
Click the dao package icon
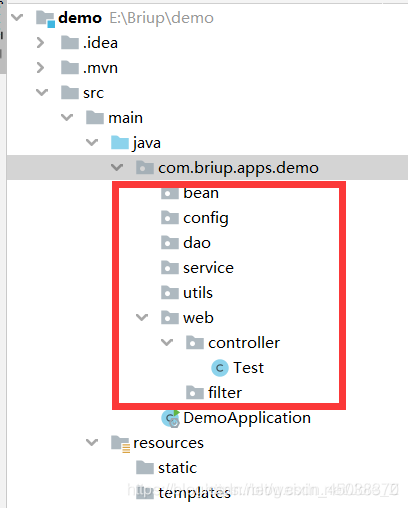click(x=170, y=242)
